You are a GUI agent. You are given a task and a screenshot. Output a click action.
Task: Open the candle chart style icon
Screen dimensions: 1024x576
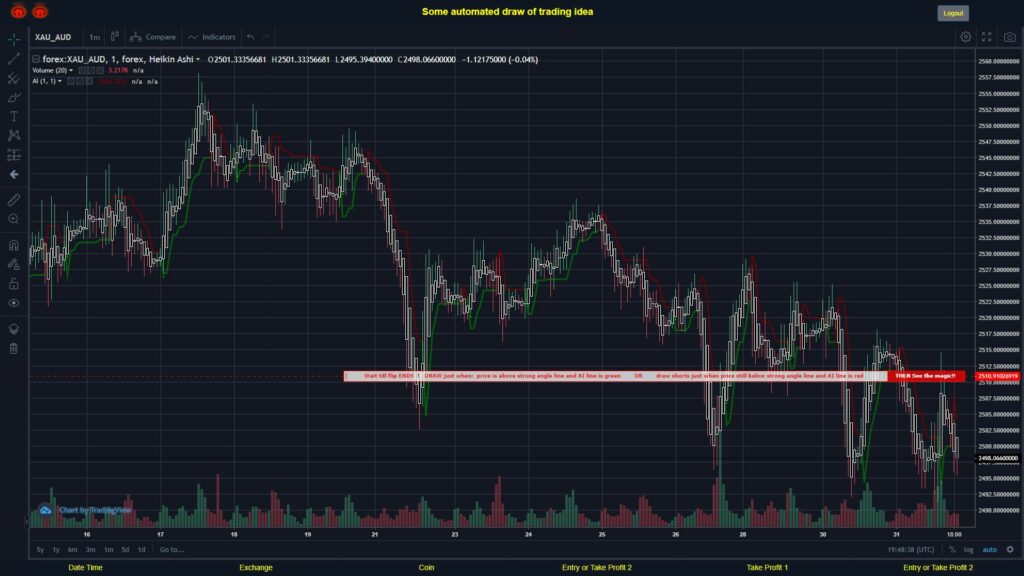point(115,37)
